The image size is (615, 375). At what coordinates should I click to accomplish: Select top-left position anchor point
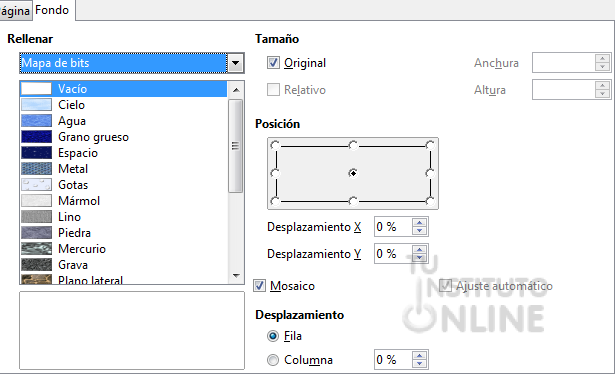click(x=275, y=145)
